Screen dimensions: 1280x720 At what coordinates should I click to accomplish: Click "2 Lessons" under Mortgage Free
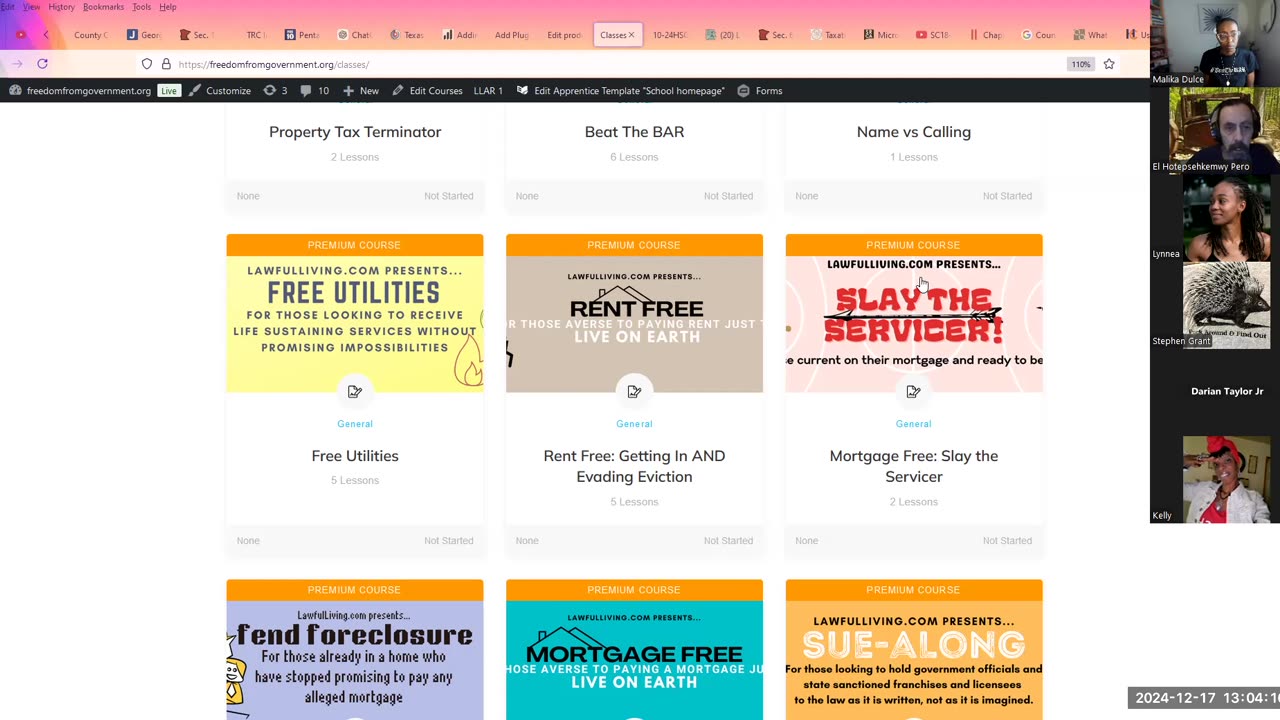pyautogui.click(x=913, y=502)
